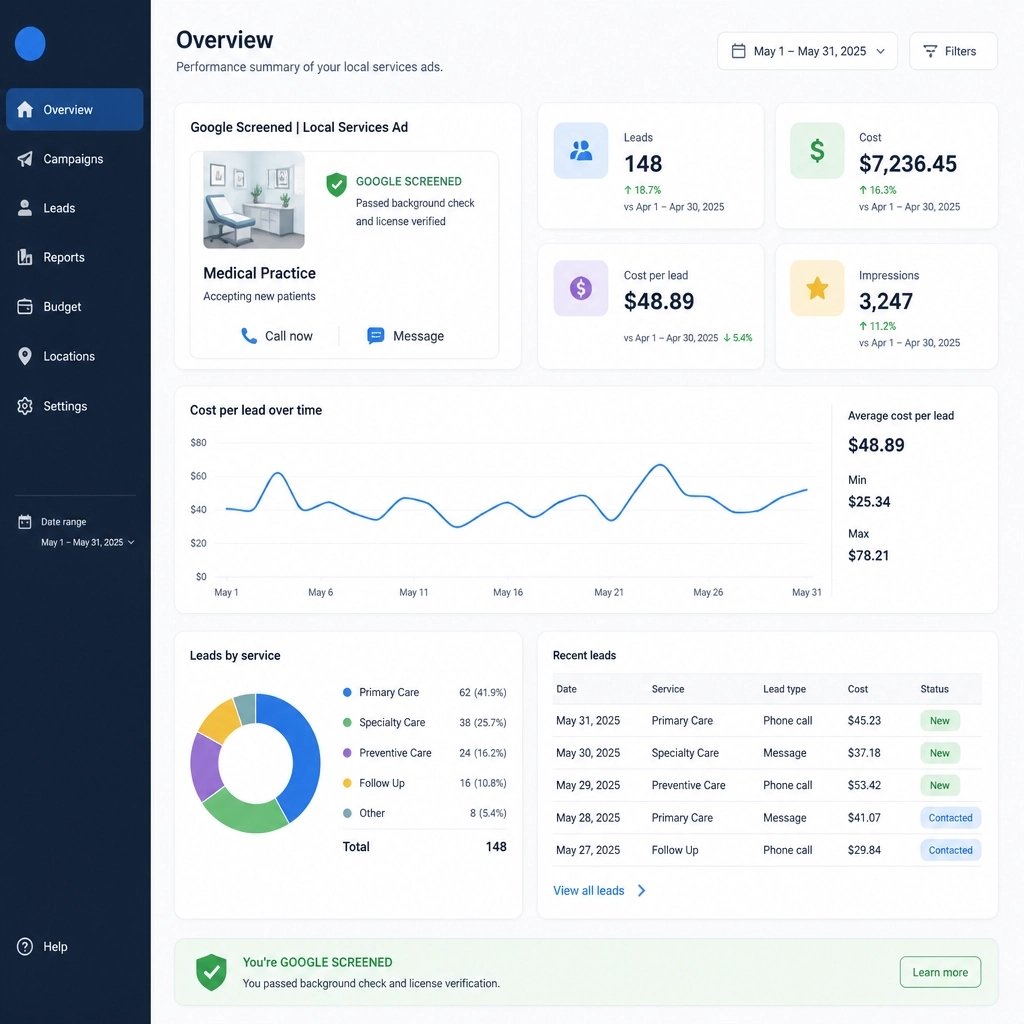The height and width of the screenshot is (1024, 1024).
Task: Click the Contacted status on May 27 lead
Action: point(950,850)
